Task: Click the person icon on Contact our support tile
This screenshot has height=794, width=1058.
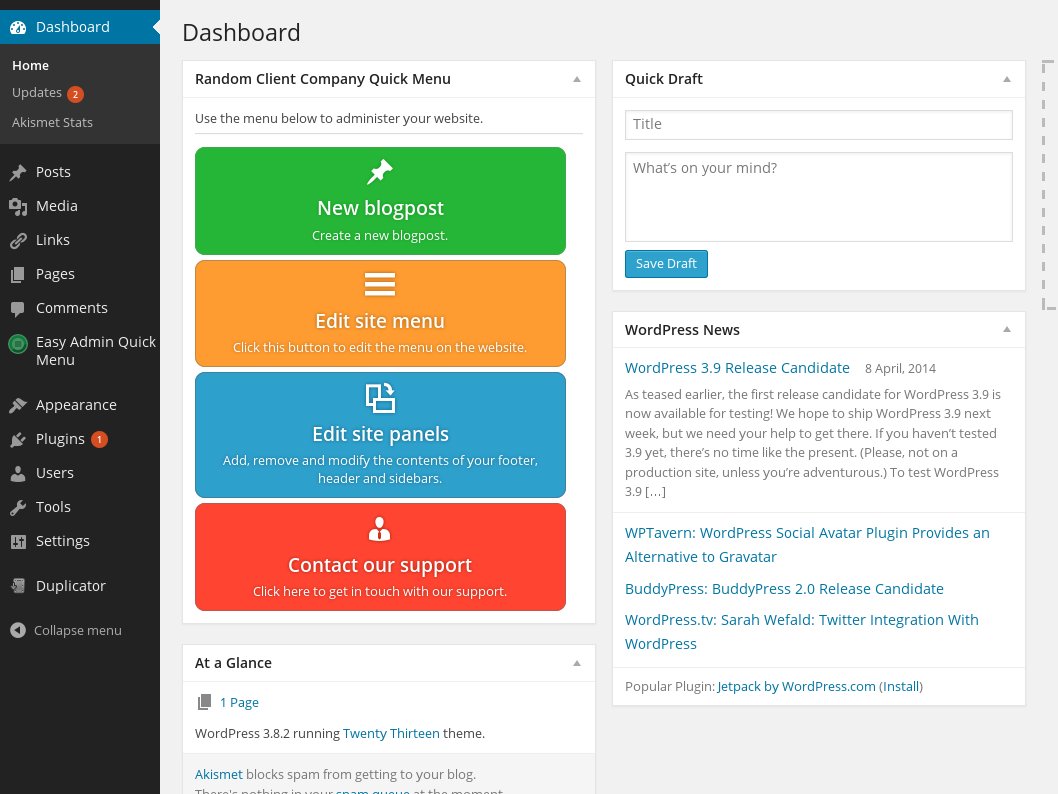Action: pos(379,529)
